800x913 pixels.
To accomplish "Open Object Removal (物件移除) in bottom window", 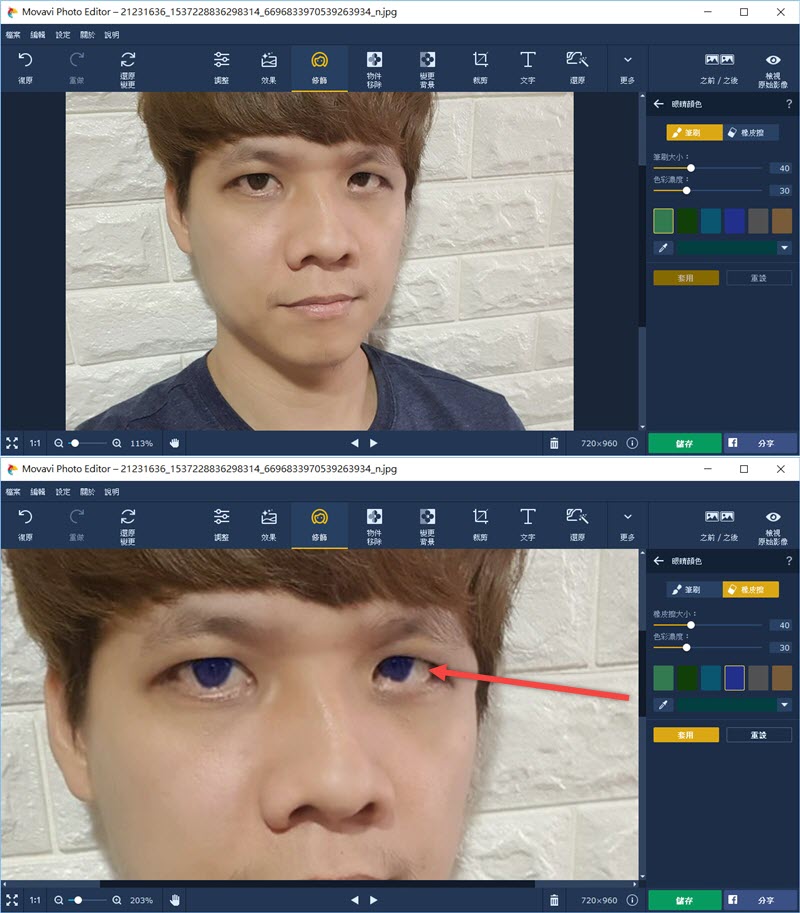I will [x=374, y=526].
